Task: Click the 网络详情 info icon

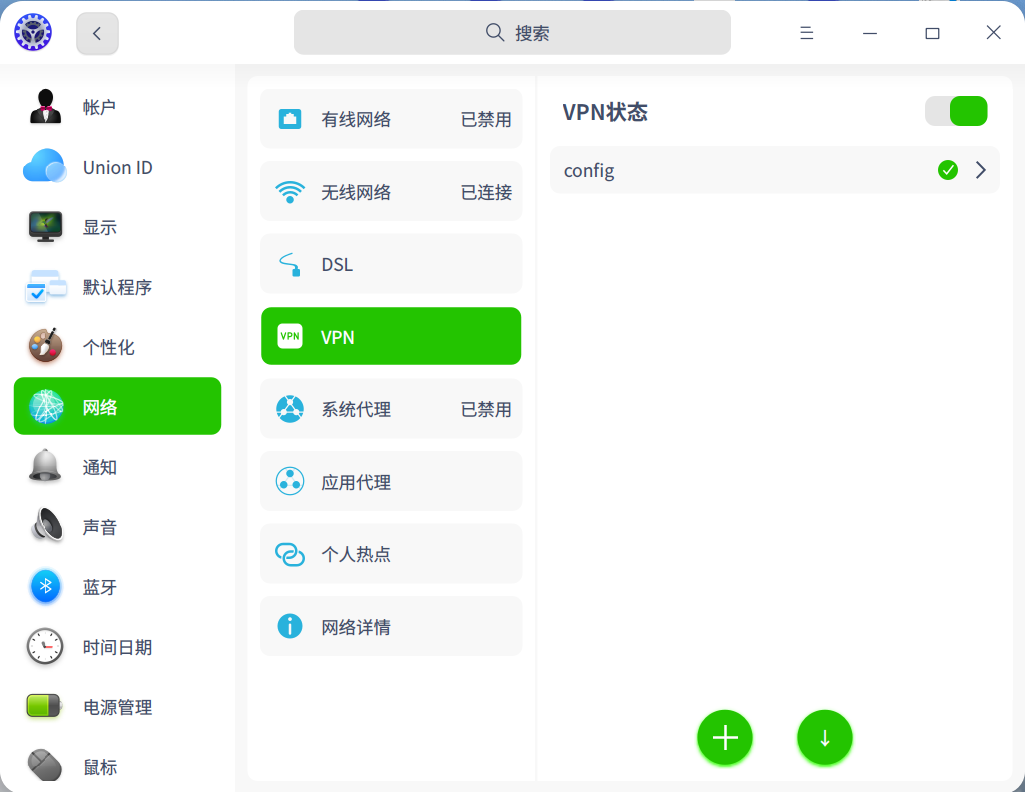Action: click(290, 626)
